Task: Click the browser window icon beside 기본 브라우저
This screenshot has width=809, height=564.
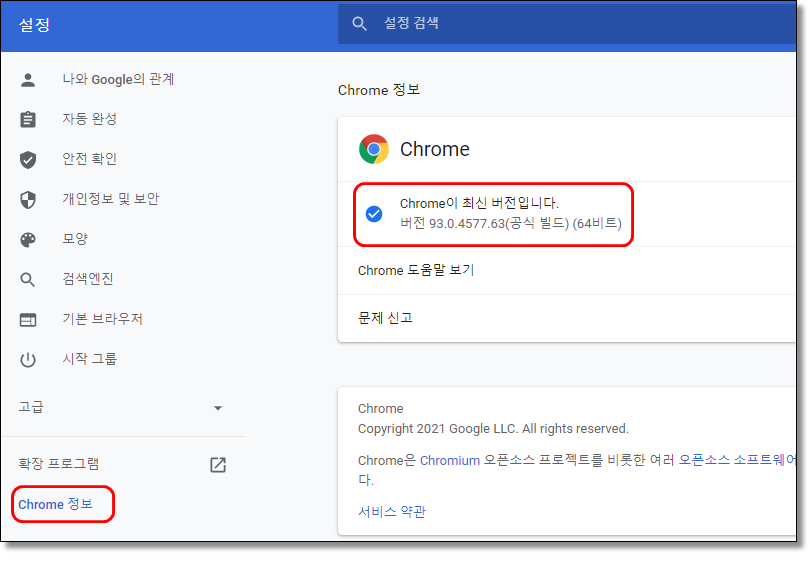Action: [28, 320]
